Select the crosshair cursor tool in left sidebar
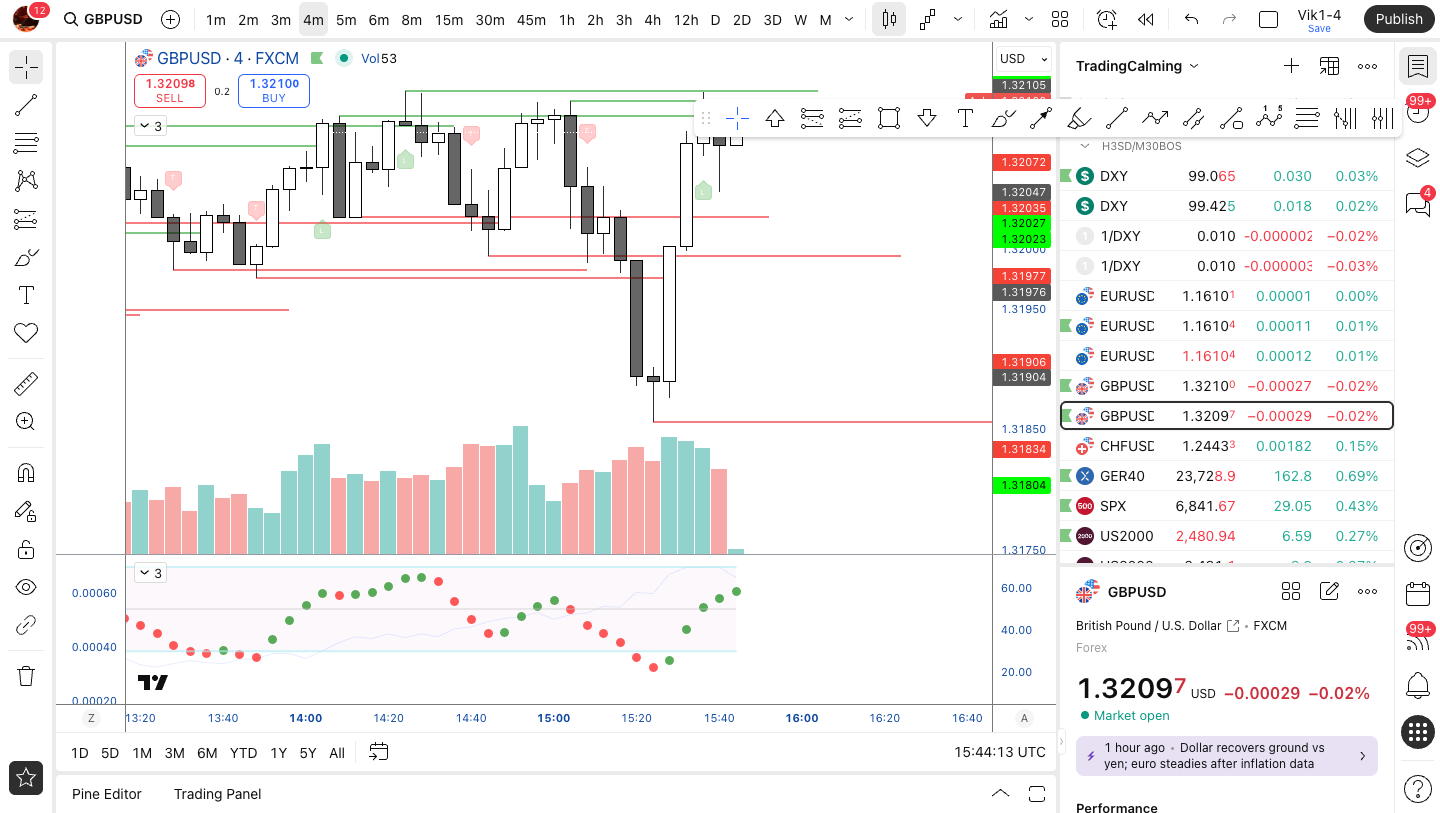The height and width of the screenshot is (813, 1440). coord(26,67)
